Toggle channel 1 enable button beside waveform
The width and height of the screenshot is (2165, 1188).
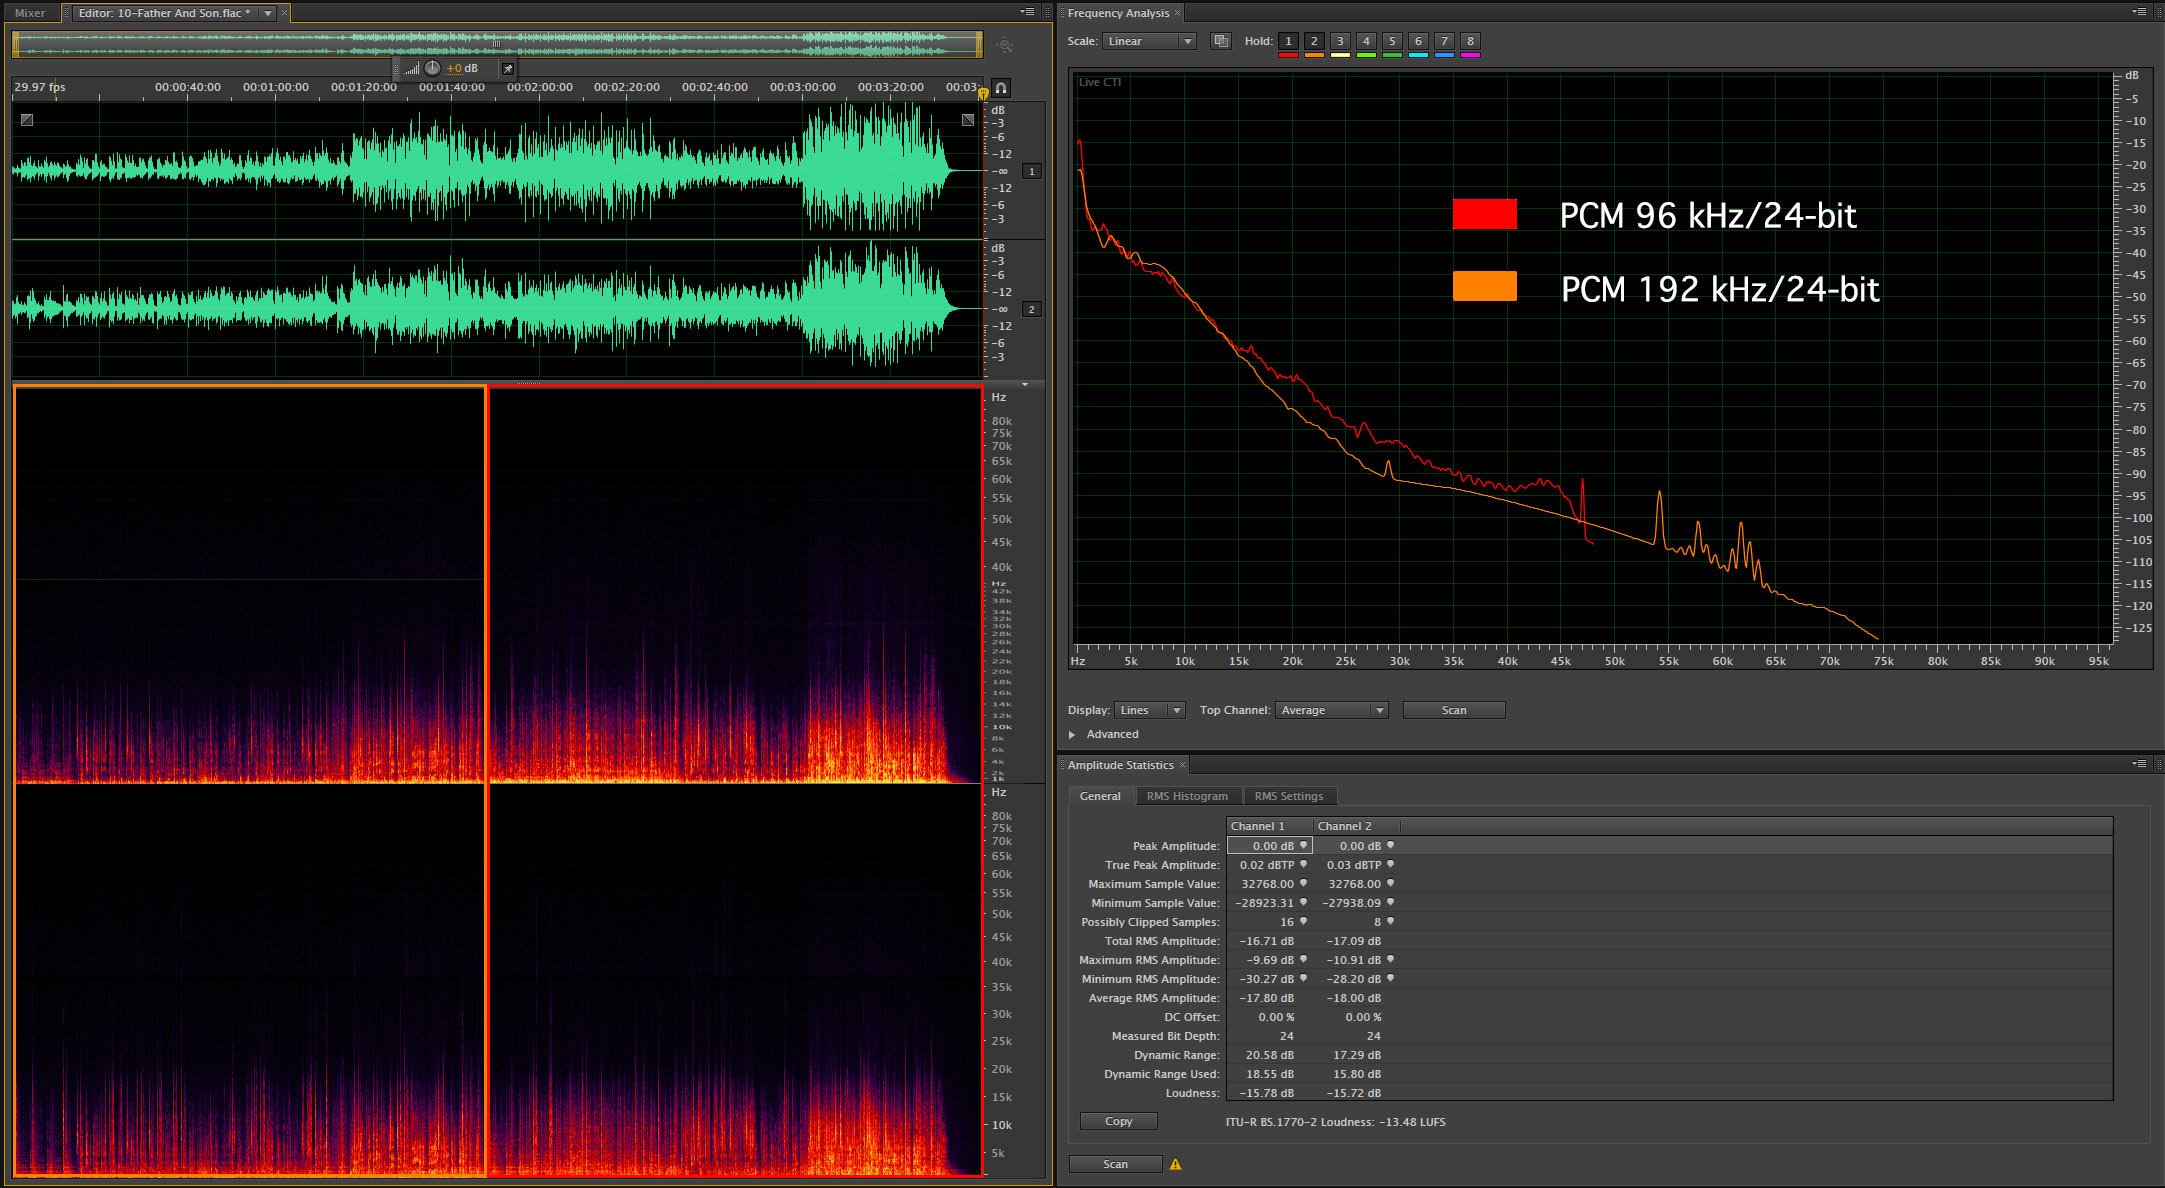coord(1032,171)
